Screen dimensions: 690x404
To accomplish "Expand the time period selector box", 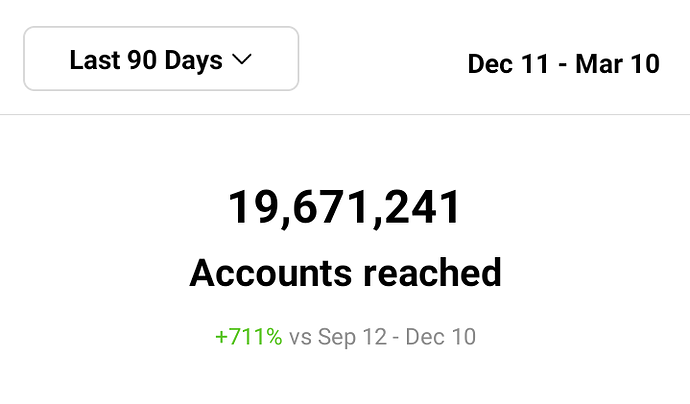I will tap(161, 59).
